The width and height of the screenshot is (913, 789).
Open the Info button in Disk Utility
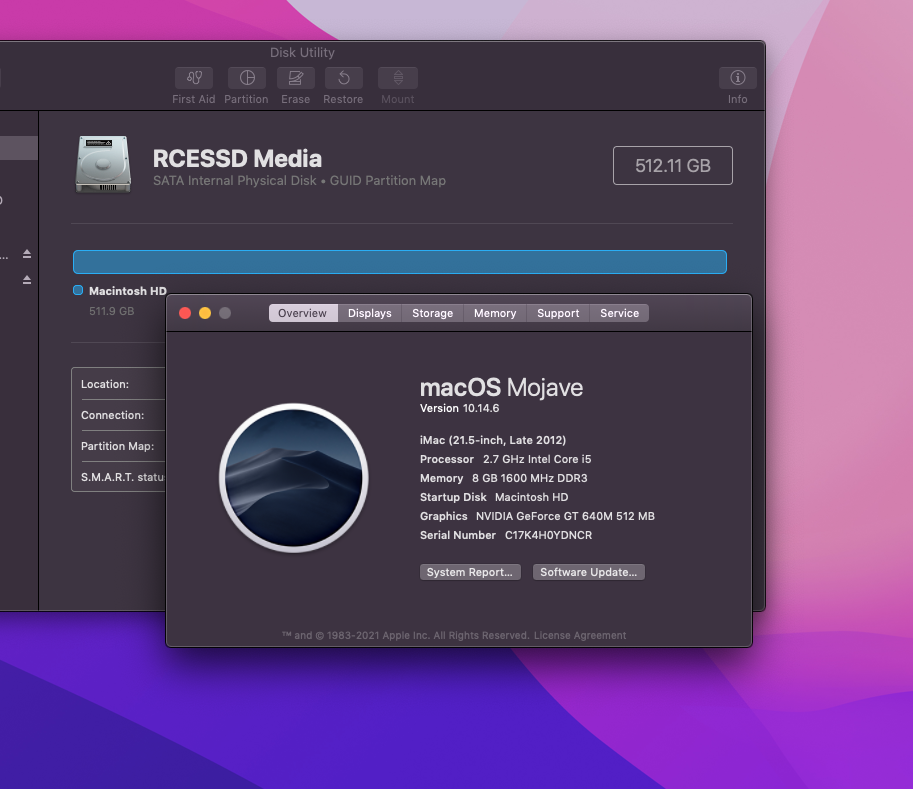[x=738, y=78]
